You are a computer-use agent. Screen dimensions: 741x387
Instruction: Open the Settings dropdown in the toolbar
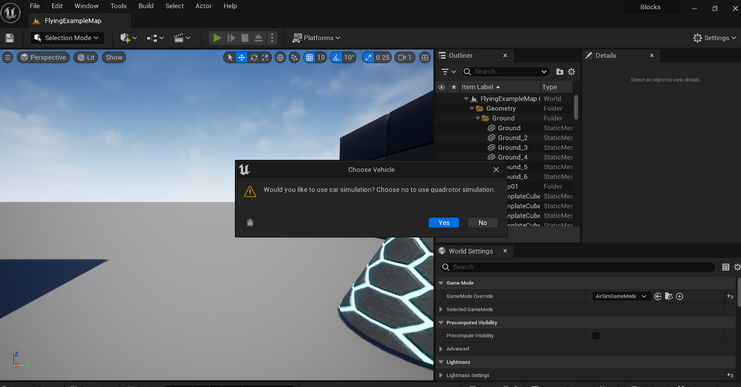tap(714, 38)
